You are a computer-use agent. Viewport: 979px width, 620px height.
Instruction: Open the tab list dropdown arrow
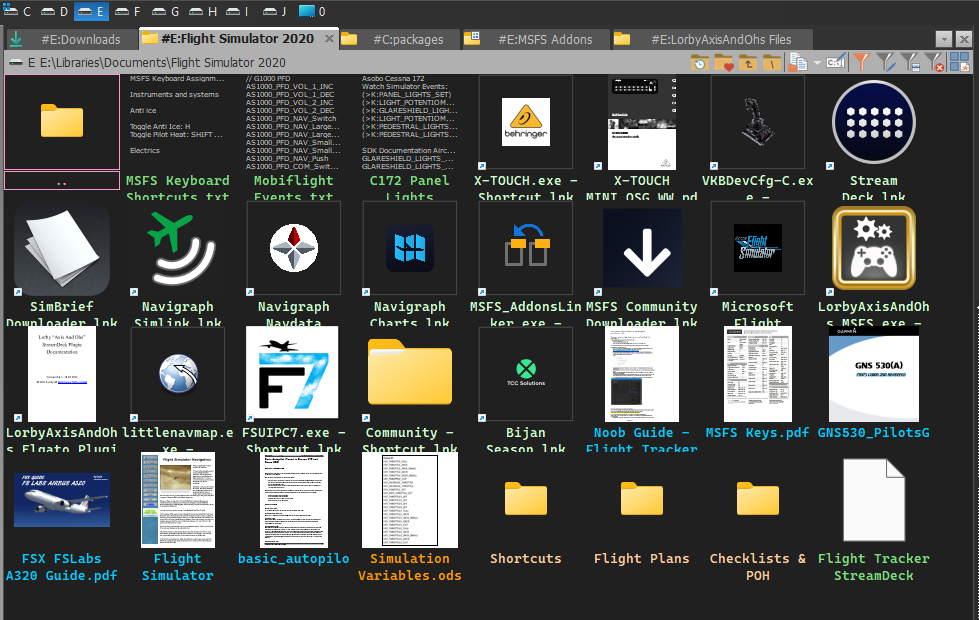(943, 39)
